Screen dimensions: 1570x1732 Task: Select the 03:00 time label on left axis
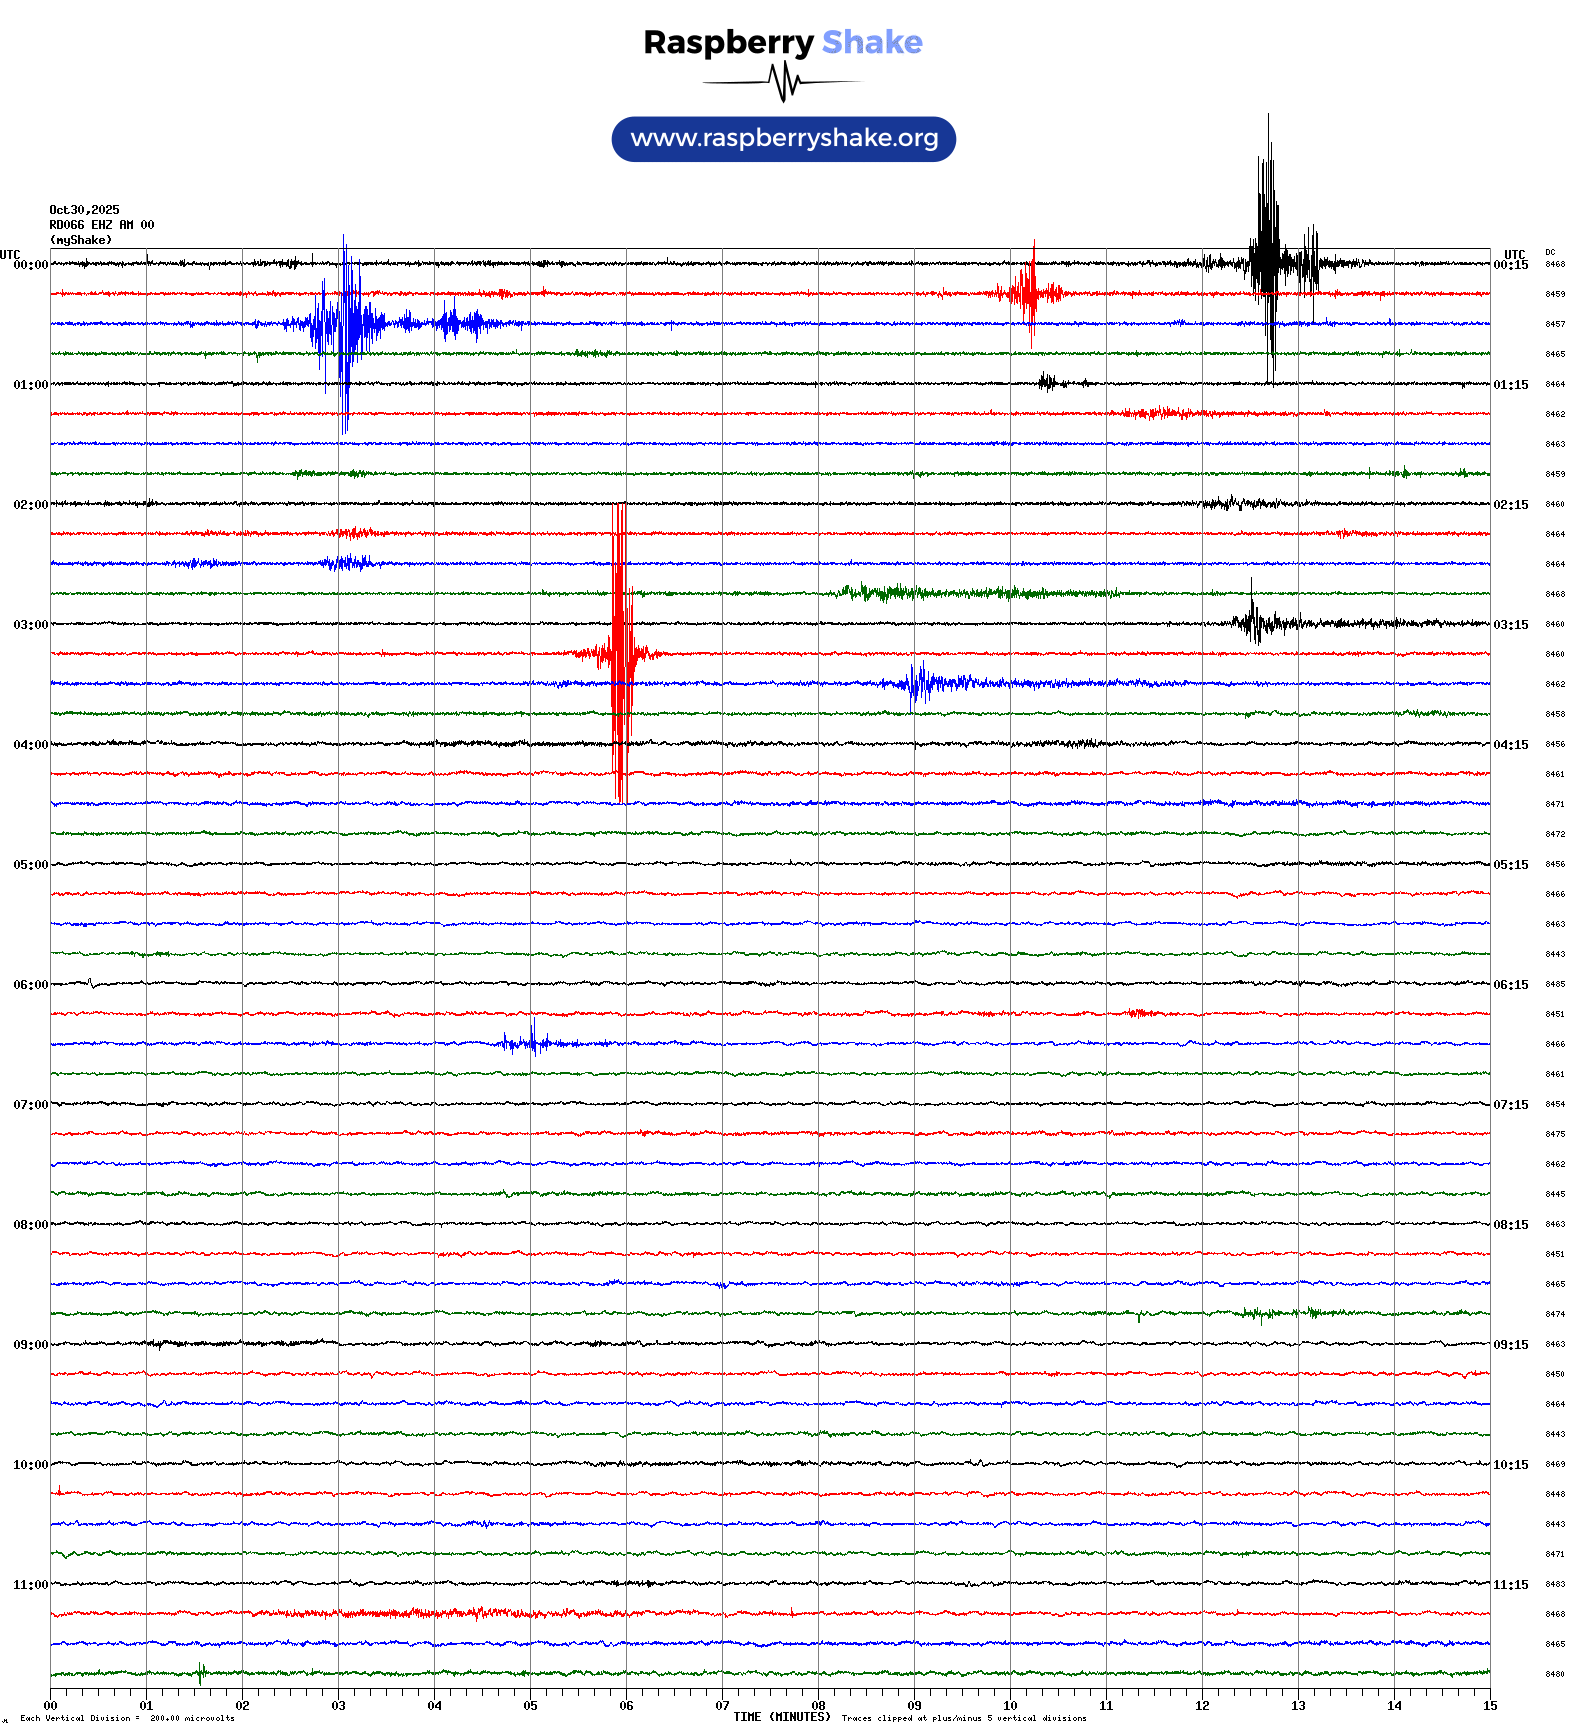(30, 625)
